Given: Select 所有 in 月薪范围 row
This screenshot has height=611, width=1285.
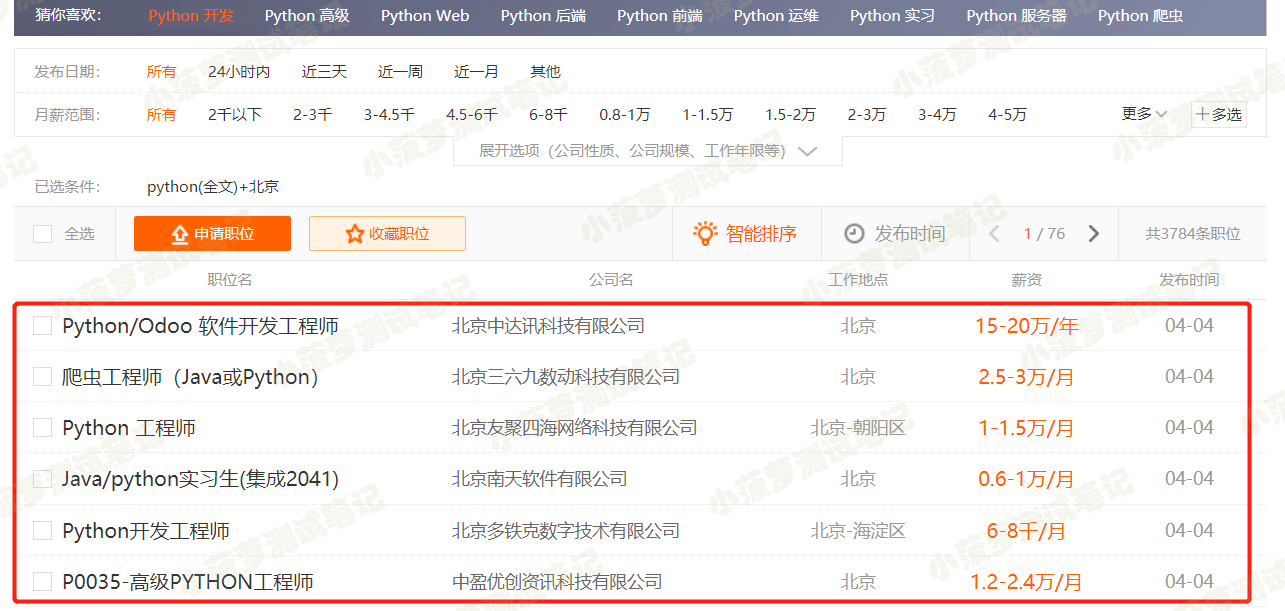Looking at the screenshot, I should tap(161, 115).
